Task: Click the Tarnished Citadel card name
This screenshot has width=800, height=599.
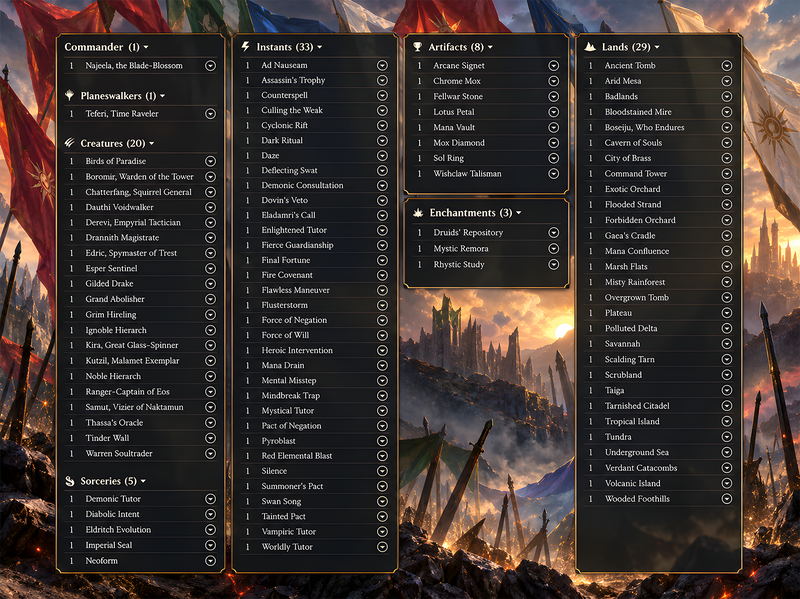Action: click(637, 406)
